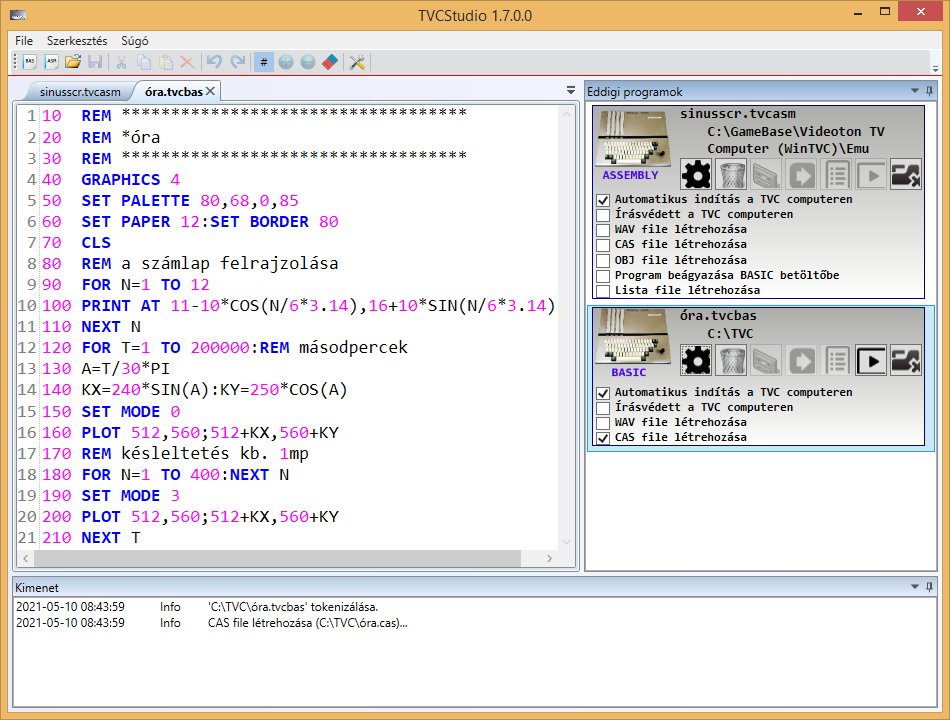Enable OBJ file létrehozása checkbox
950x720 pixels.
tap(603, 260)
